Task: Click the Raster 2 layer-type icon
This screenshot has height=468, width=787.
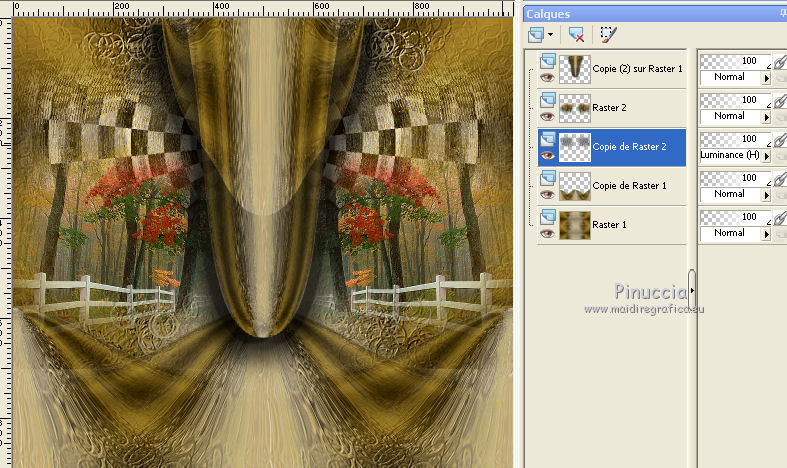Action: [548, 100]
